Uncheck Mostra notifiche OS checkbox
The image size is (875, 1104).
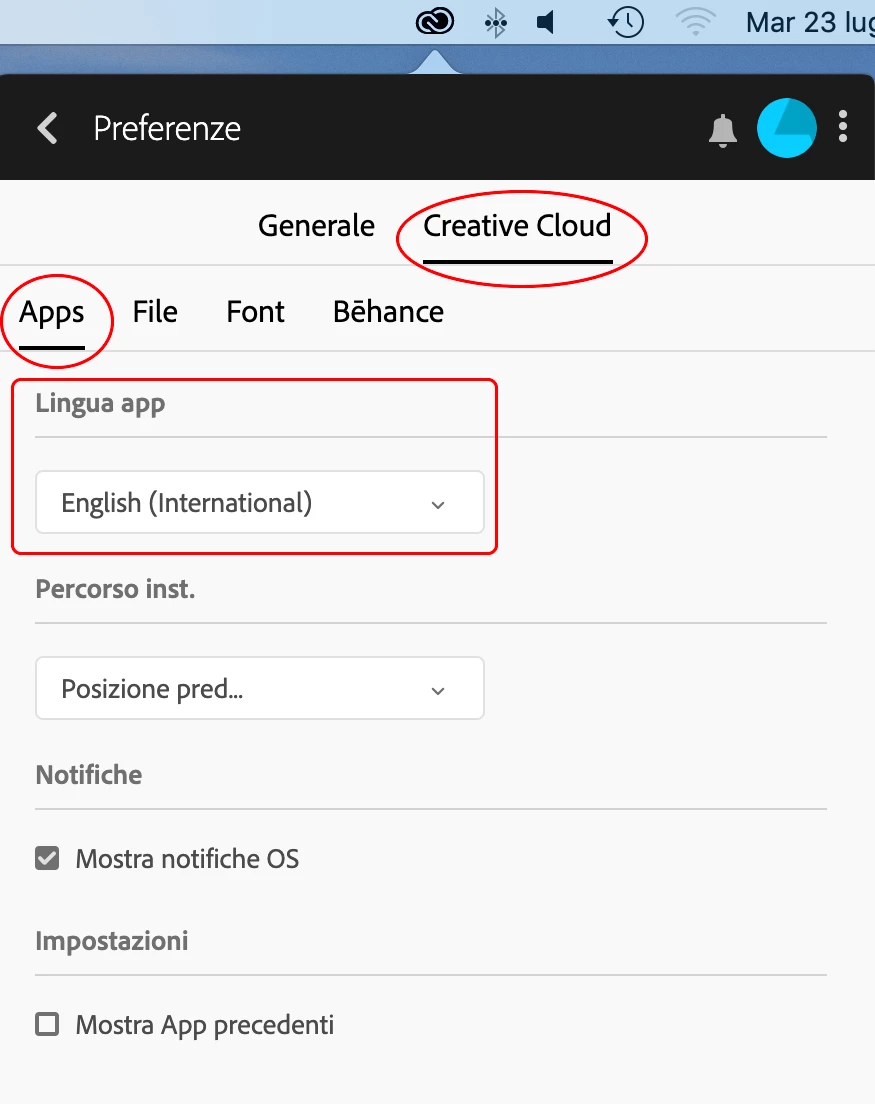[x=47, y=858]
